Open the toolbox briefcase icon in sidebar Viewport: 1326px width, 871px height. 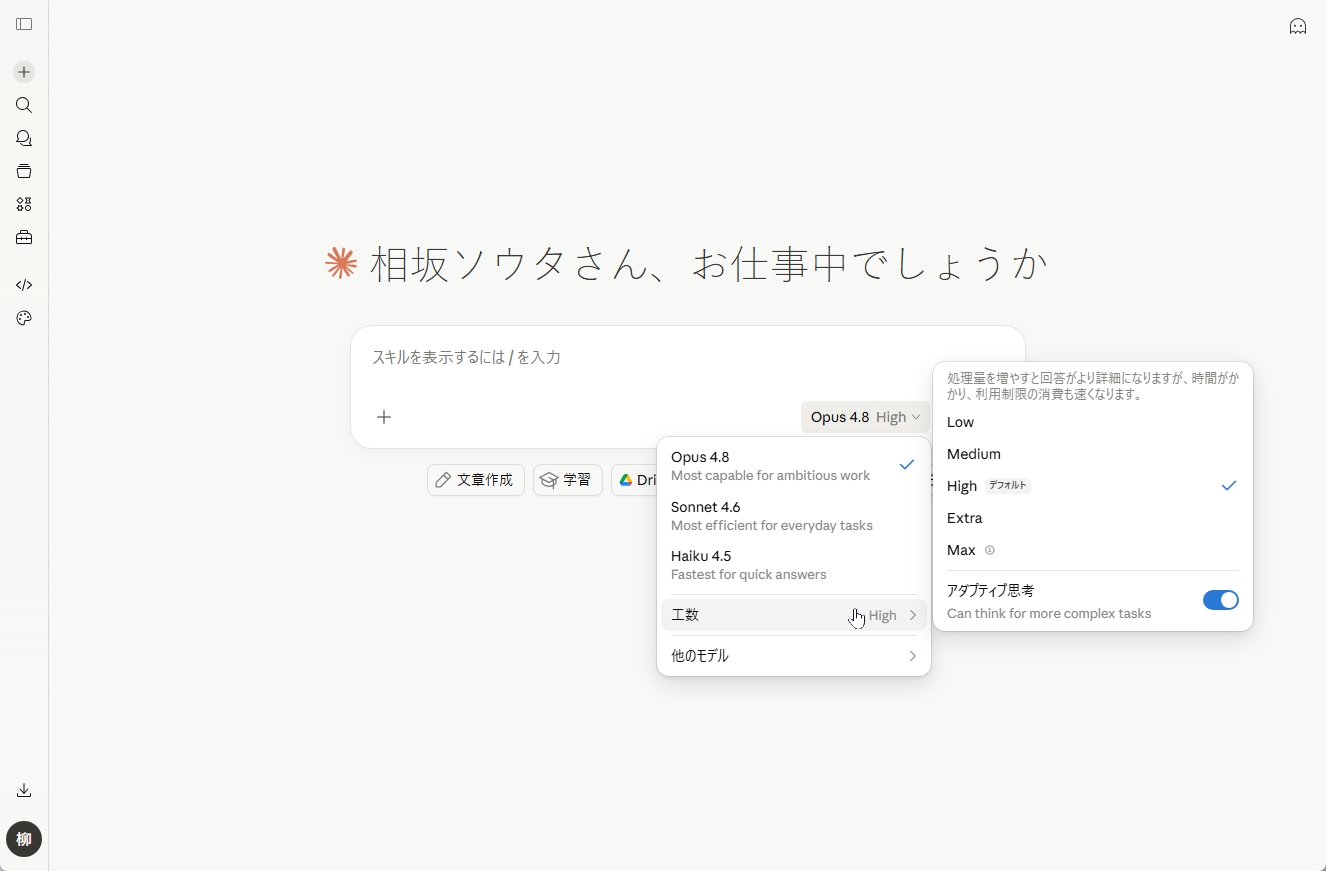[x=24, y=237]
